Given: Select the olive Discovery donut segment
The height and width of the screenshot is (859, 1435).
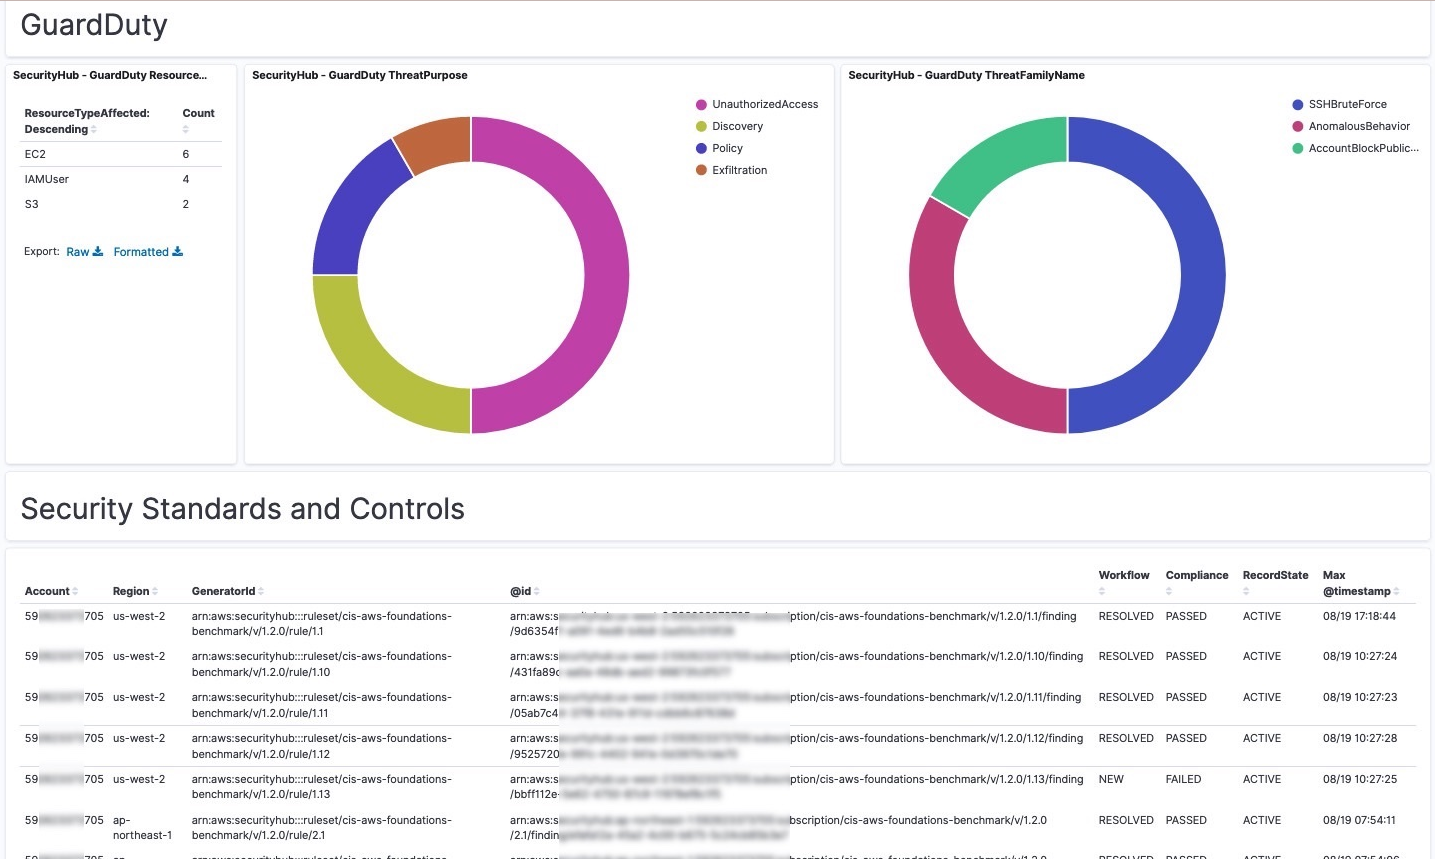Looking at the screenshot, I should pyautogui.click(x=374, y=372).
